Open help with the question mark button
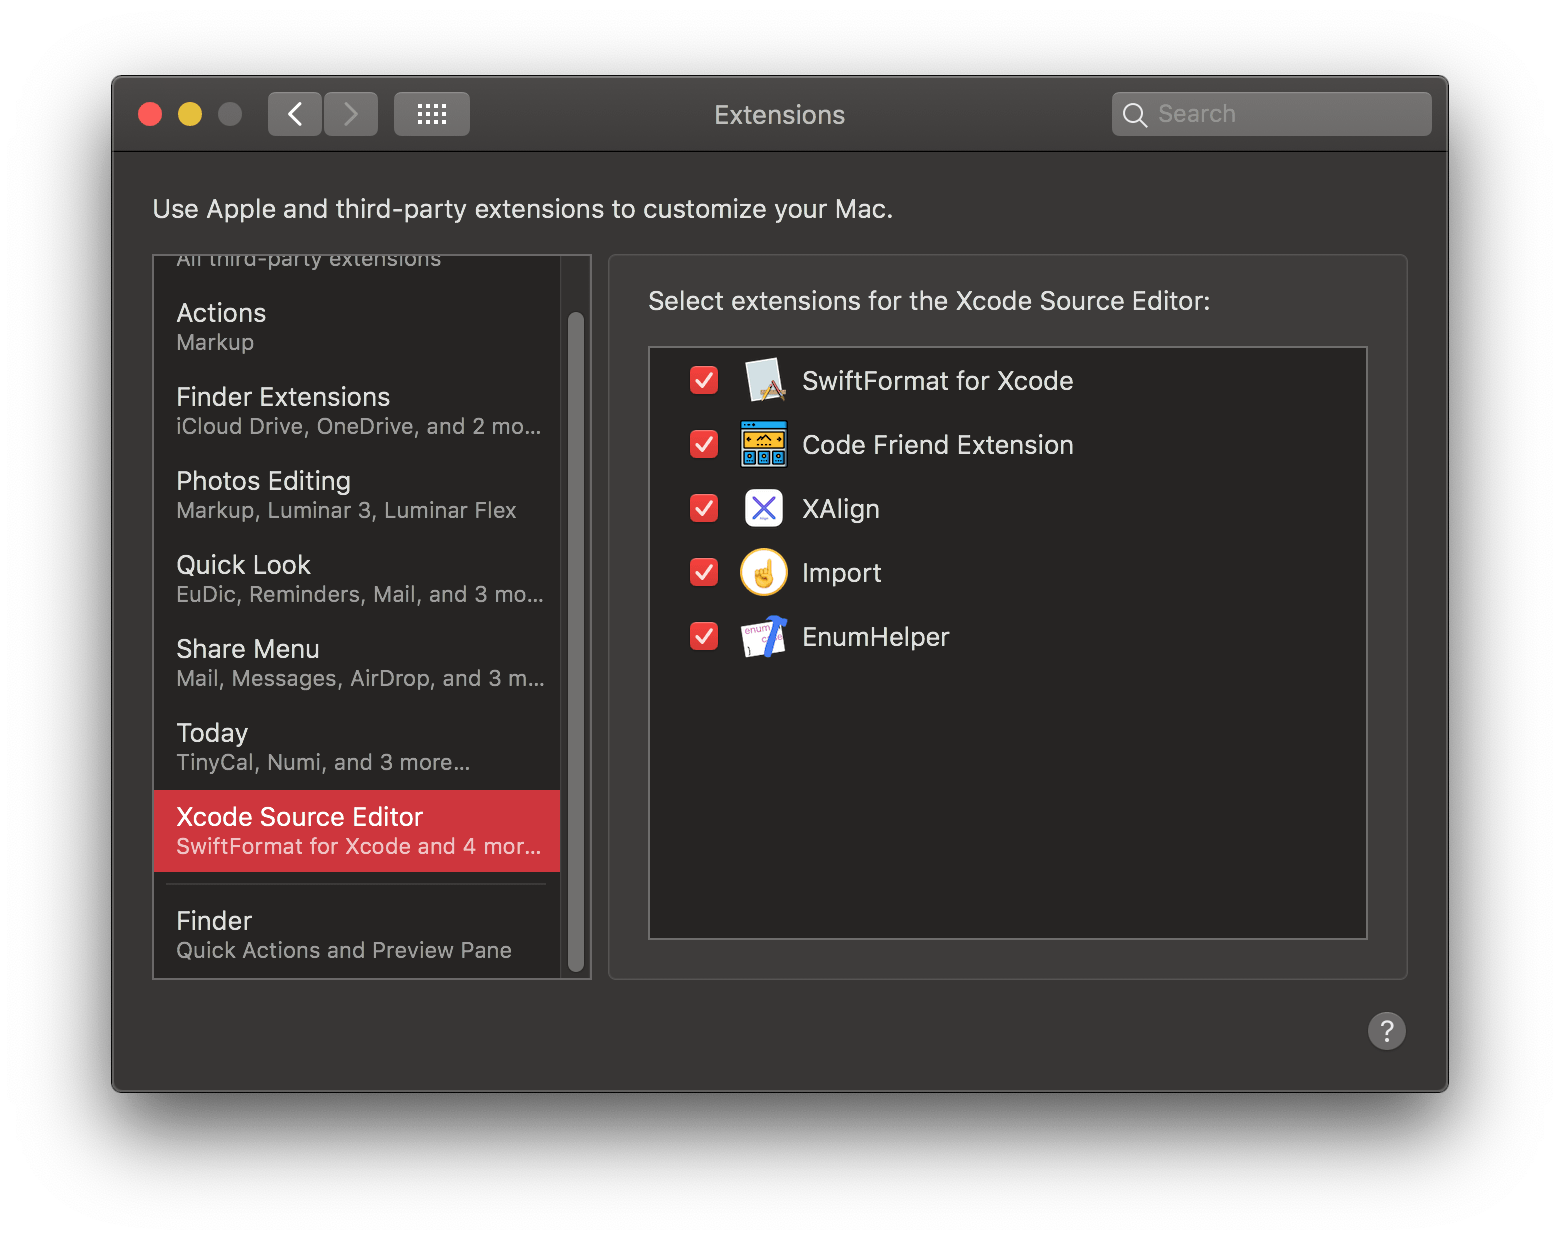Image resolution: width=1560 pixels, height=1240 pixels. pos(1387,1031)
